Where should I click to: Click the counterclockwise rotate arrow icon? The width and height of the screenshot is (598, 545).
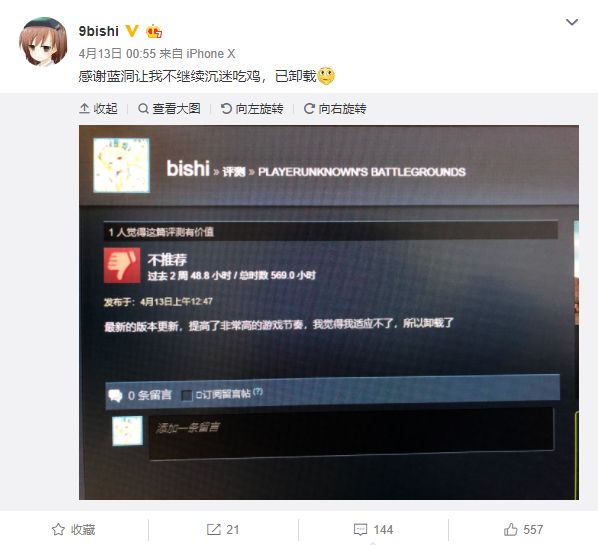click(x=226, y=109)
